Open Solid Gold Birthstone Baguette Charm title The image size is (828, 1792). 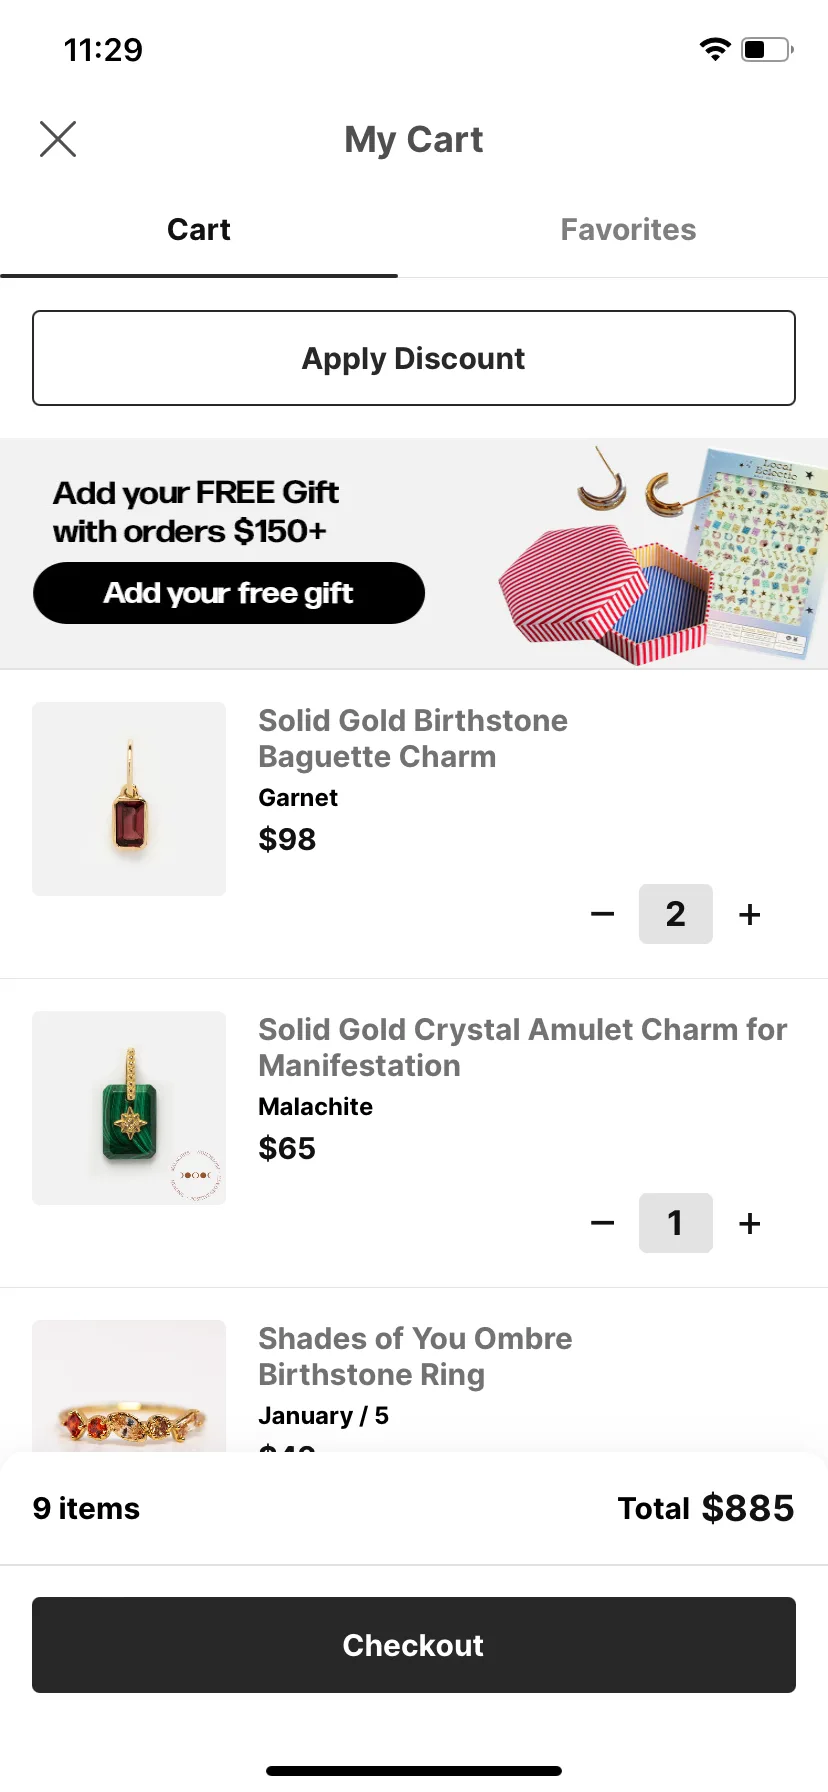(413, 739)
